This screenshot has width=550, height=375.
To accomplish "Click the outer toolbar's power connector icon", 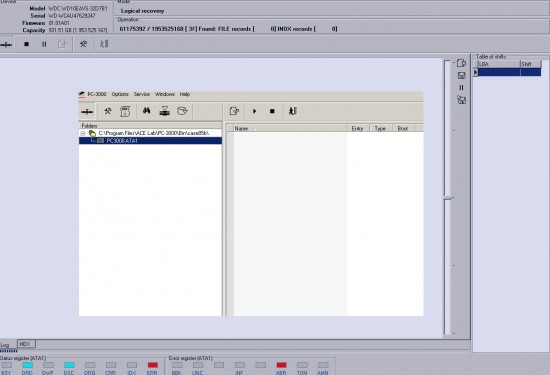I will [x=6, y=45].
